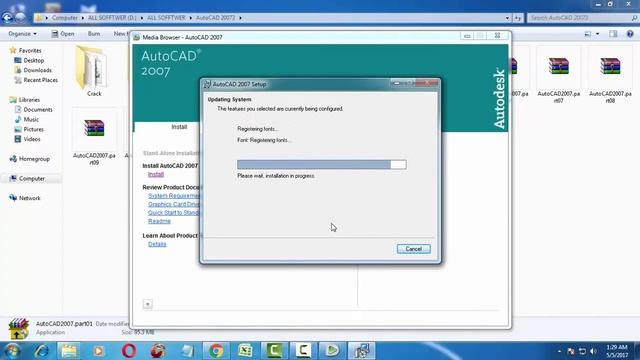Click the volume speaker tray icon

pyautogui.click(x=593, y=351)
